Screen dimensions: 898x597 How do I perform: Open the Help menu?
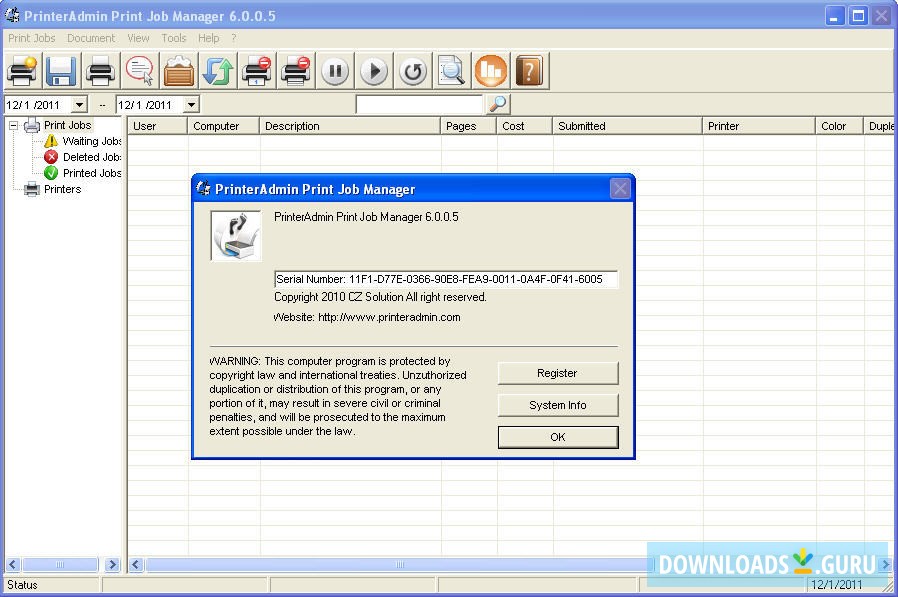coord(208,38)
